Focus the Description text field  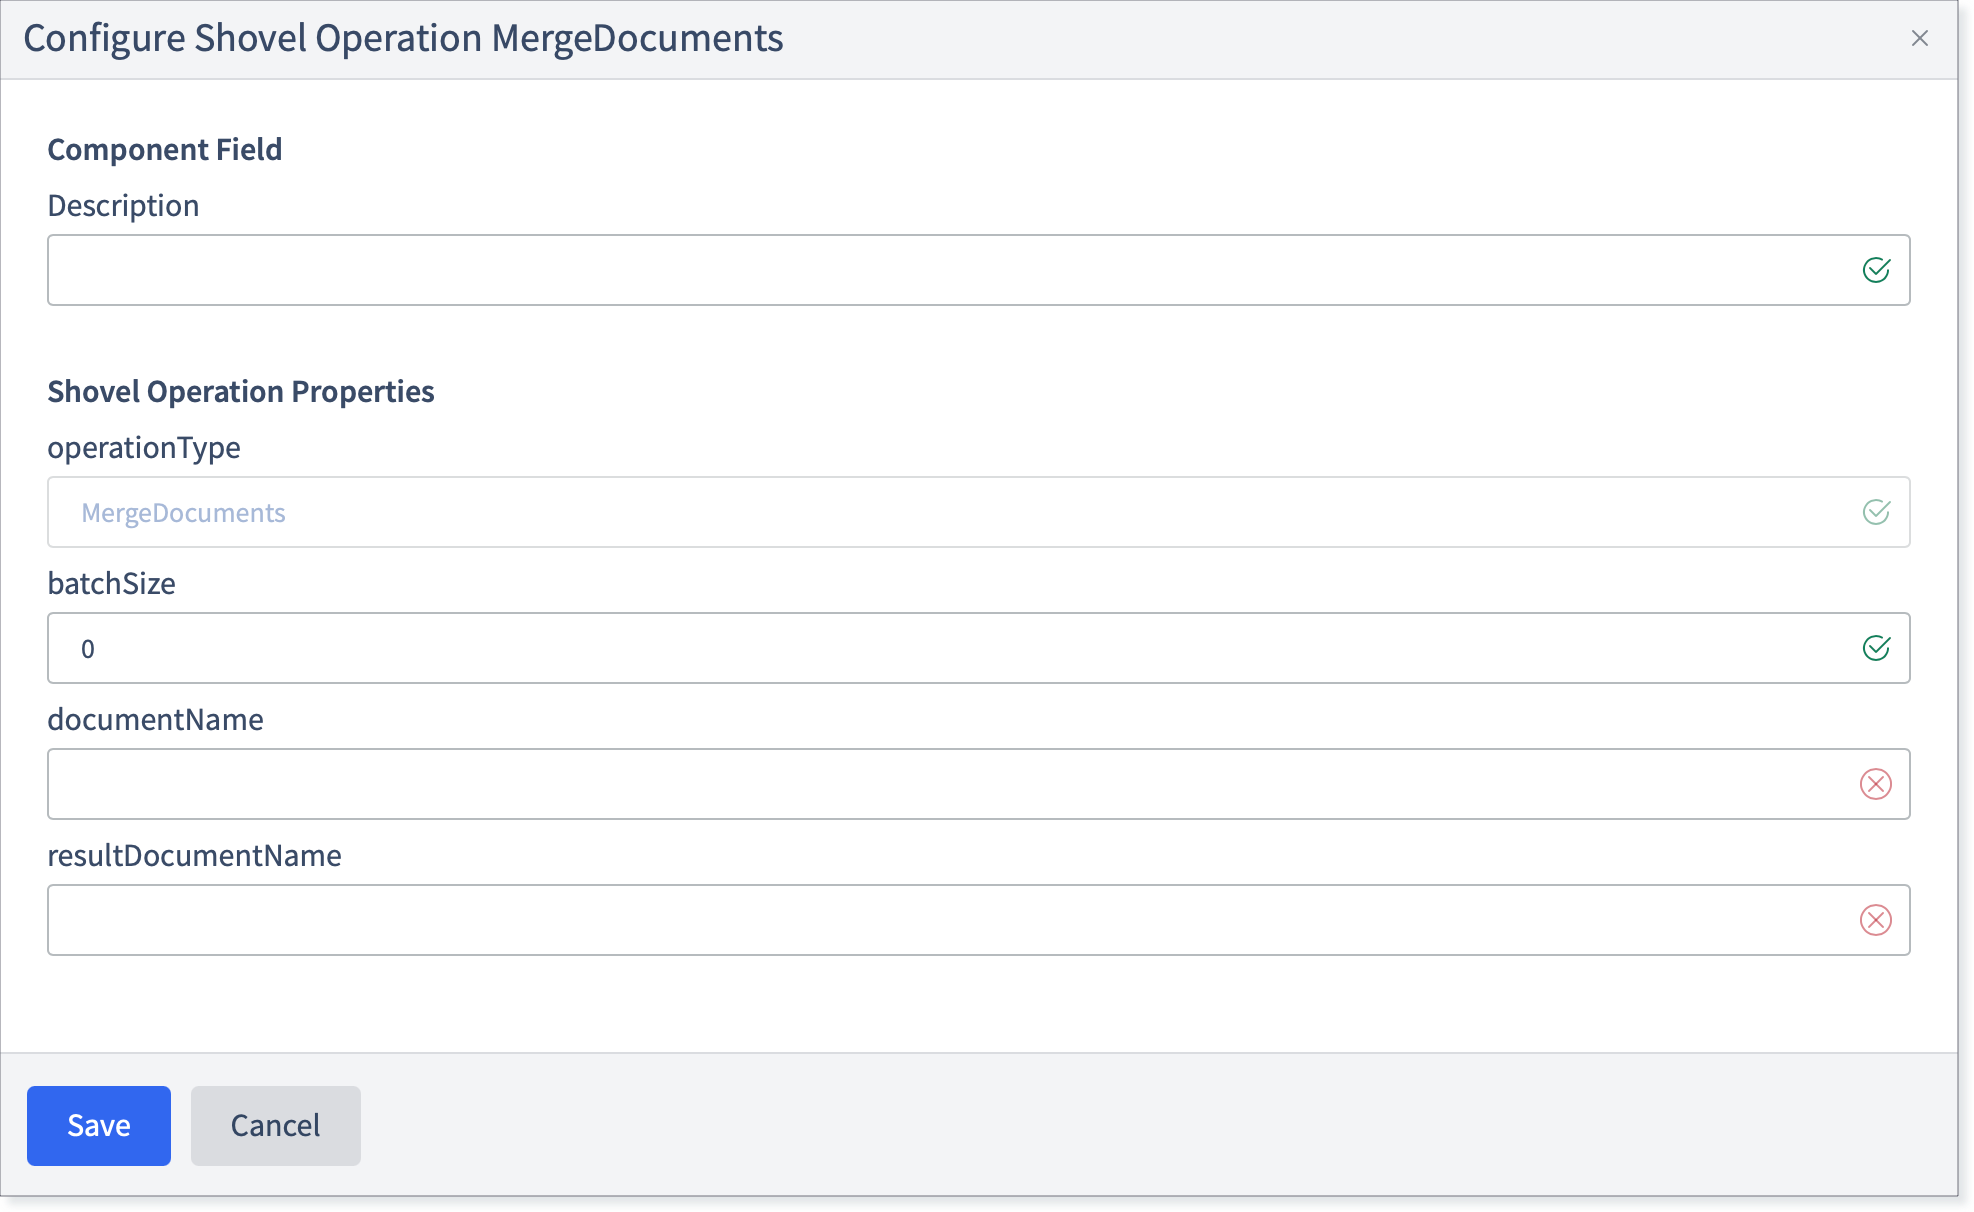click(978, 270)
